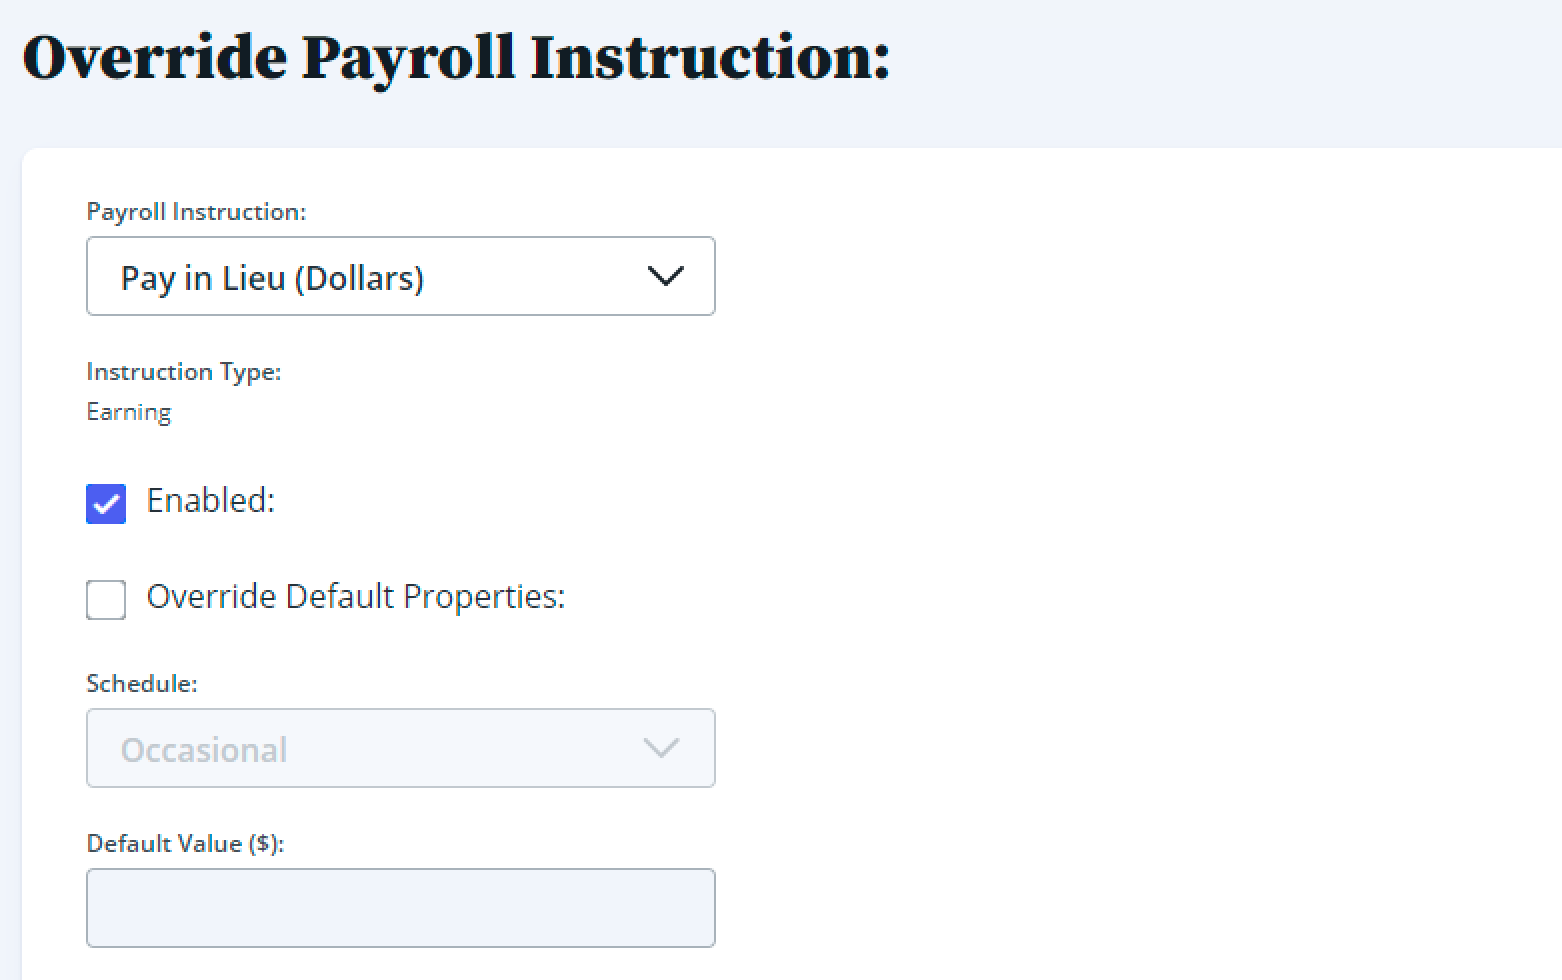
Task: Click the "Instruction Type:" label
Action: (x=184, y=372)
